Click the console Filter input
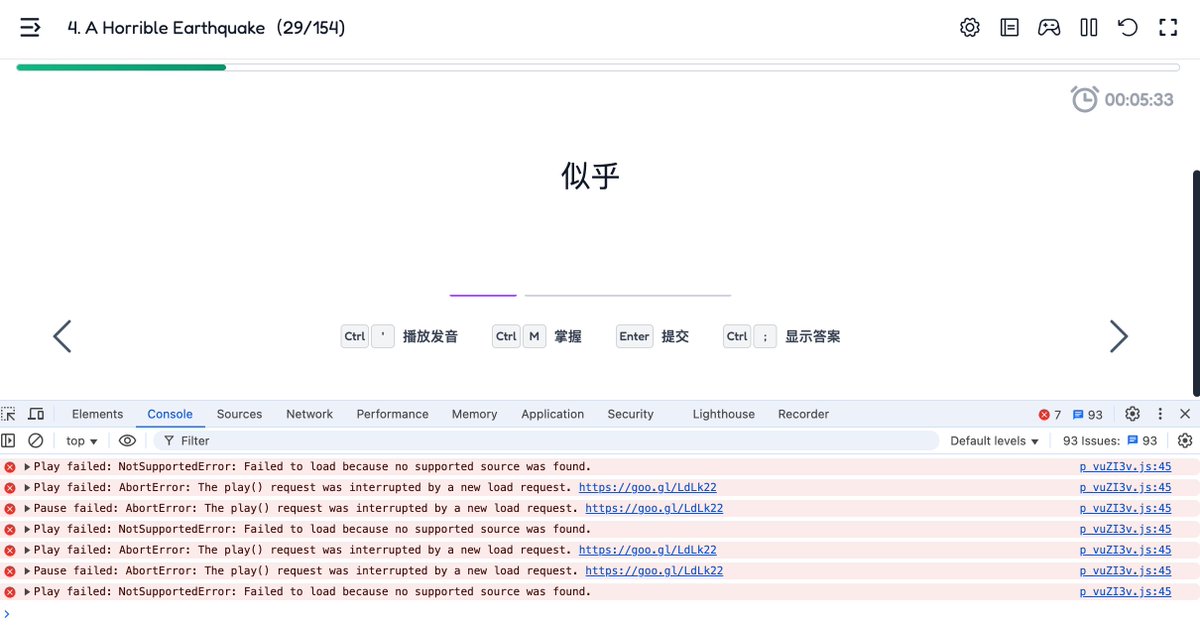This screenshot has height=625, width=1200. pyautogui.click(x=546, y=440)
